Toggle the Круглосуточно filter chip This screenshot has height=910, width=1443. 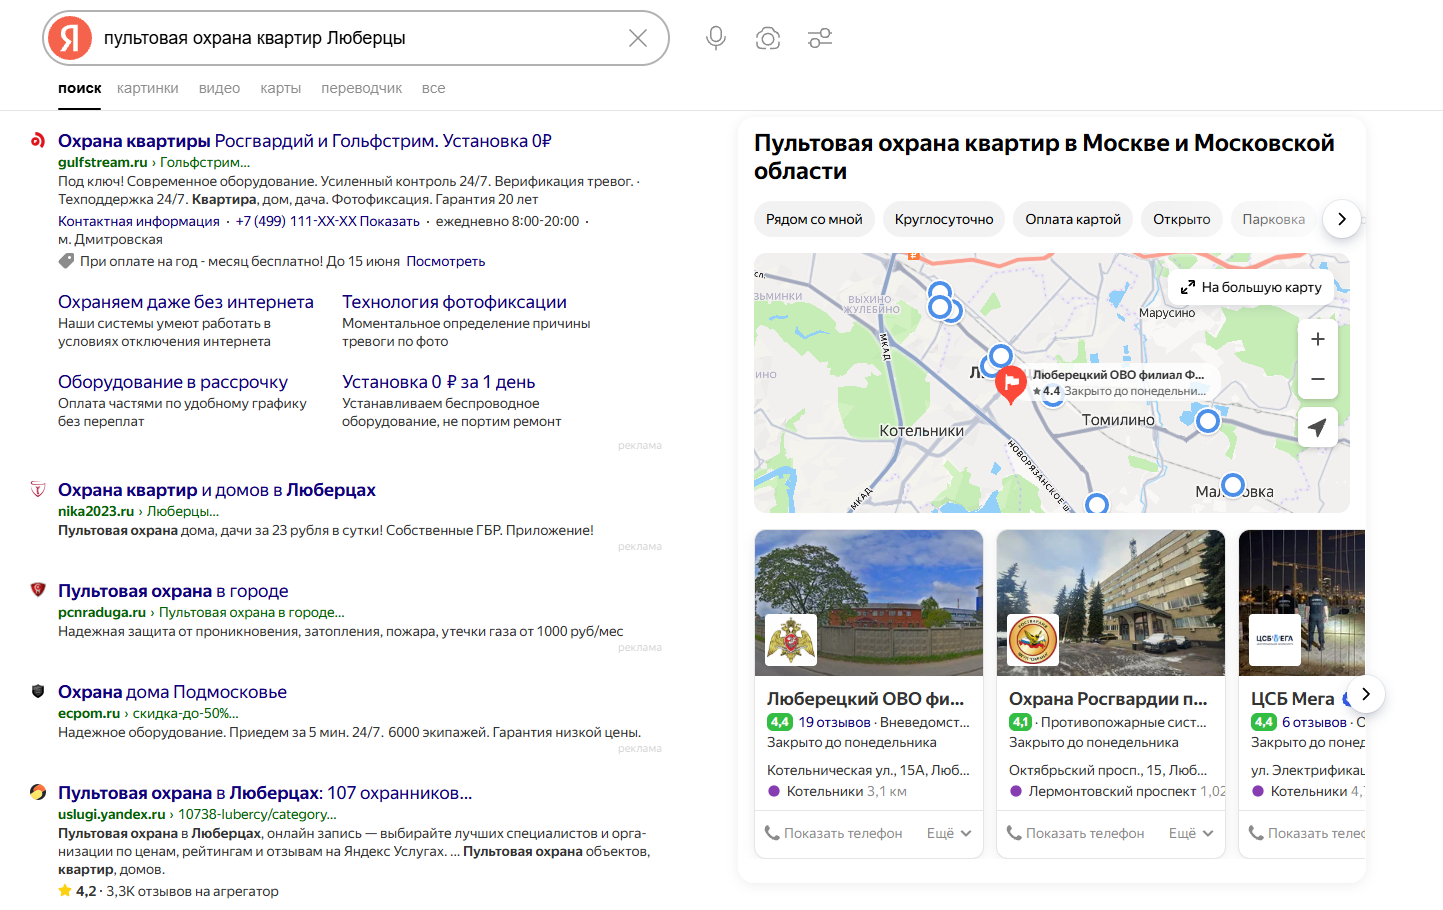click(x=944, y=219)
